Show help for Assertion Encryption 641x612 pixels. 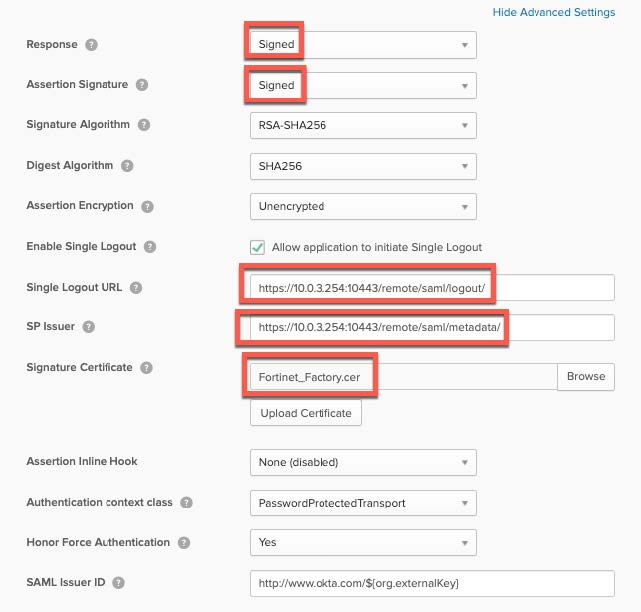pos(148,206)
